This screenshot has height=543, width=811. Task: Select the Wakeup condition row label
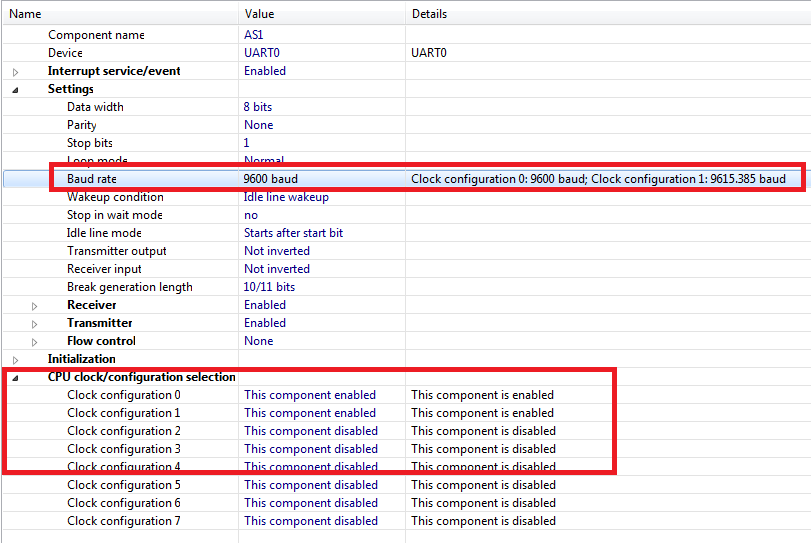[115, 197]
